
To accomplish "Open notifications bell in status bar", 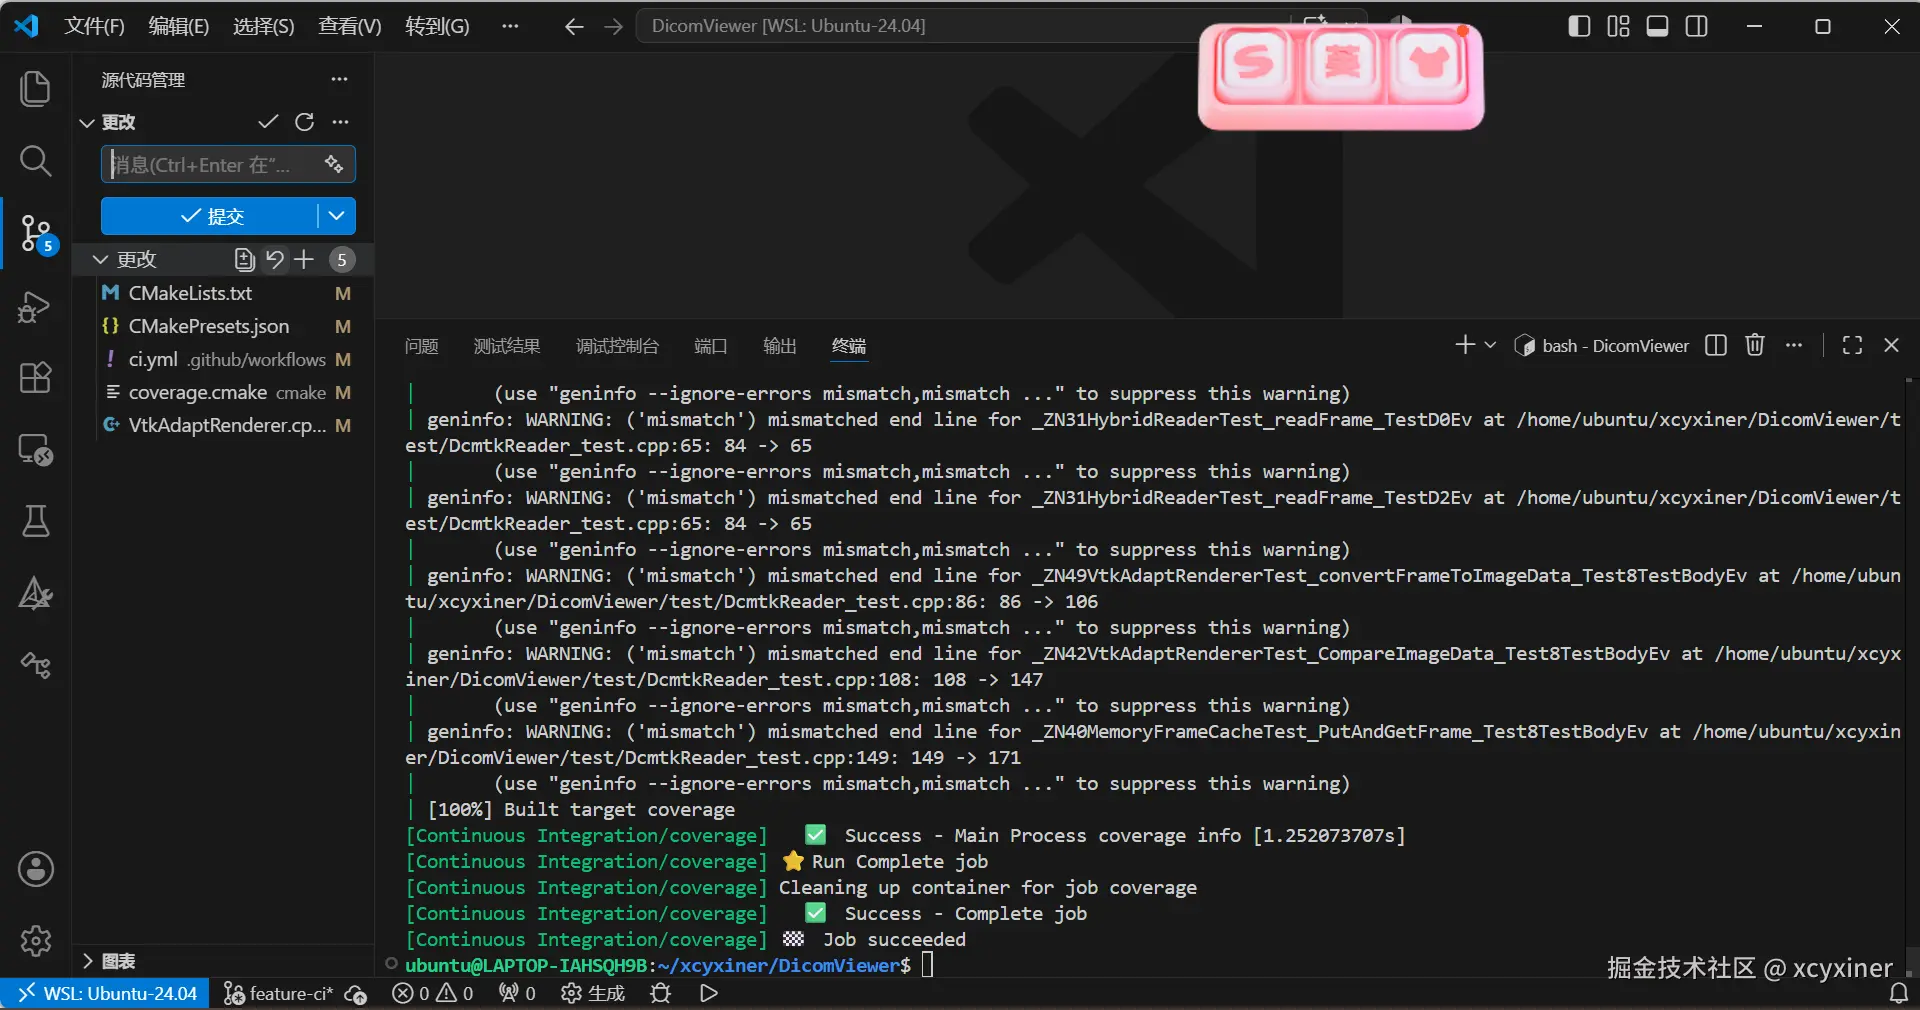I will 1898,993.
